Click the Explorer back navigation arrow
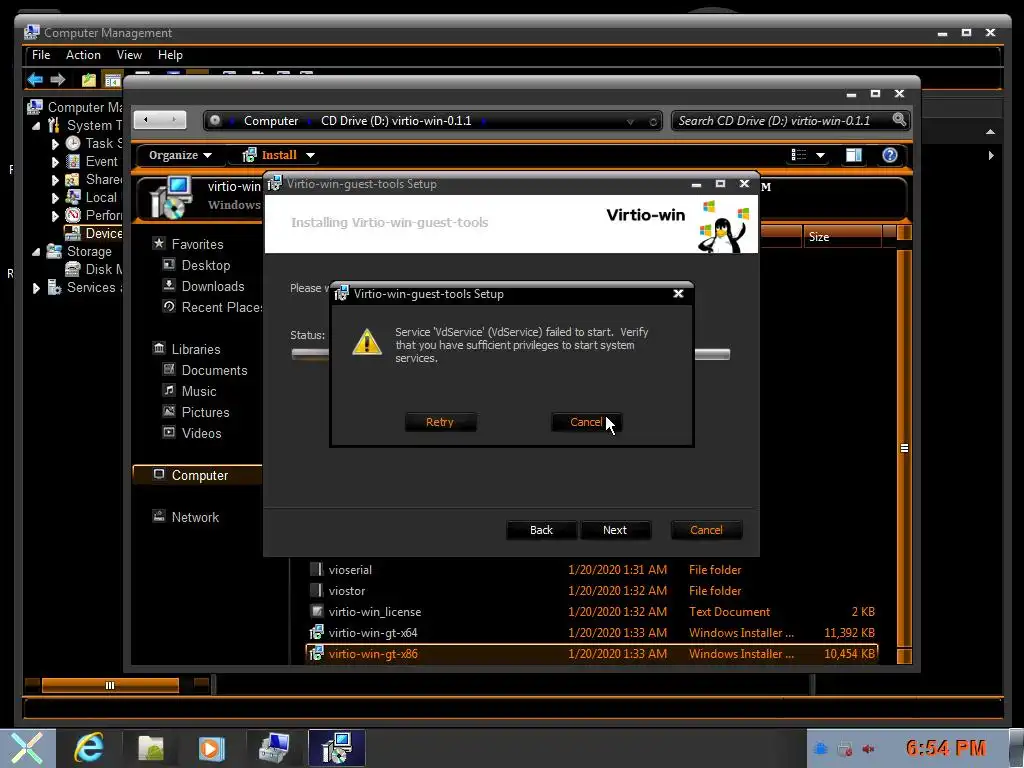Image resolution: width=1024 pixels, height=768 pixels. 146,120
